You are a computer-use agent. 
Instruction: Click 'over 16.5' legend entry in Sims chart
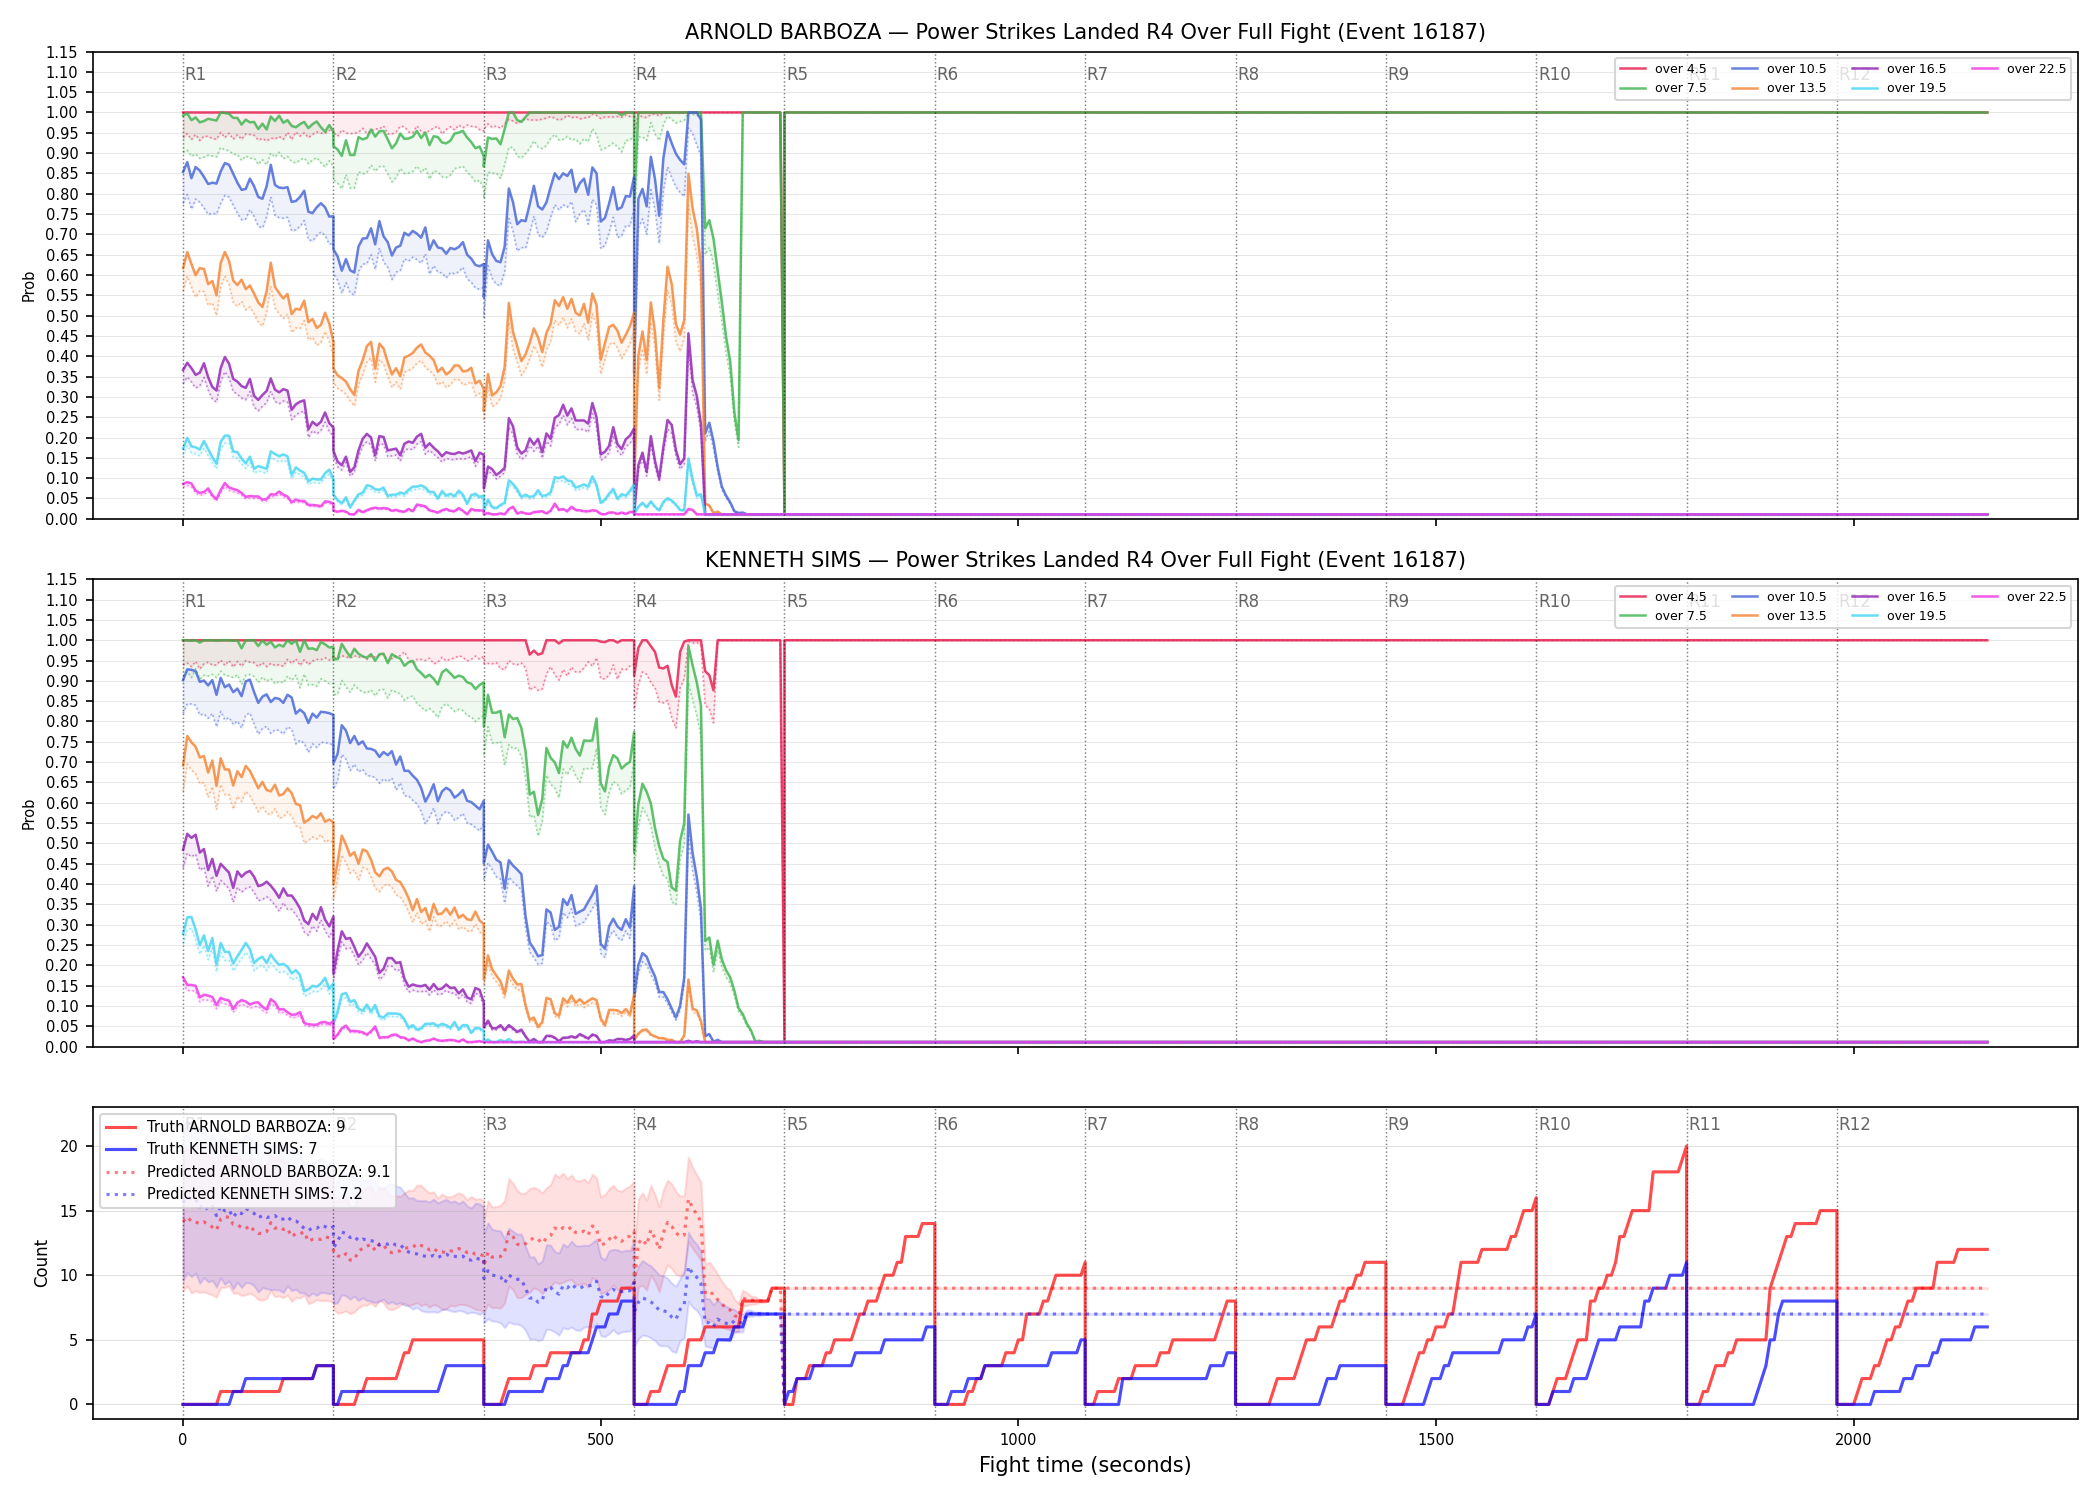tap(1898, 597)
